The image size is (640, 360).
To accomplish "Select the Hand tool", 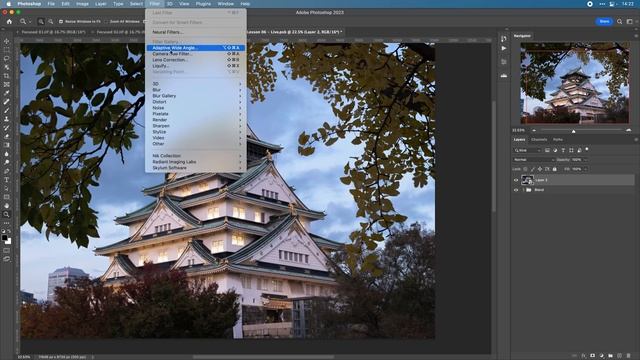I will tap(7, 206).
